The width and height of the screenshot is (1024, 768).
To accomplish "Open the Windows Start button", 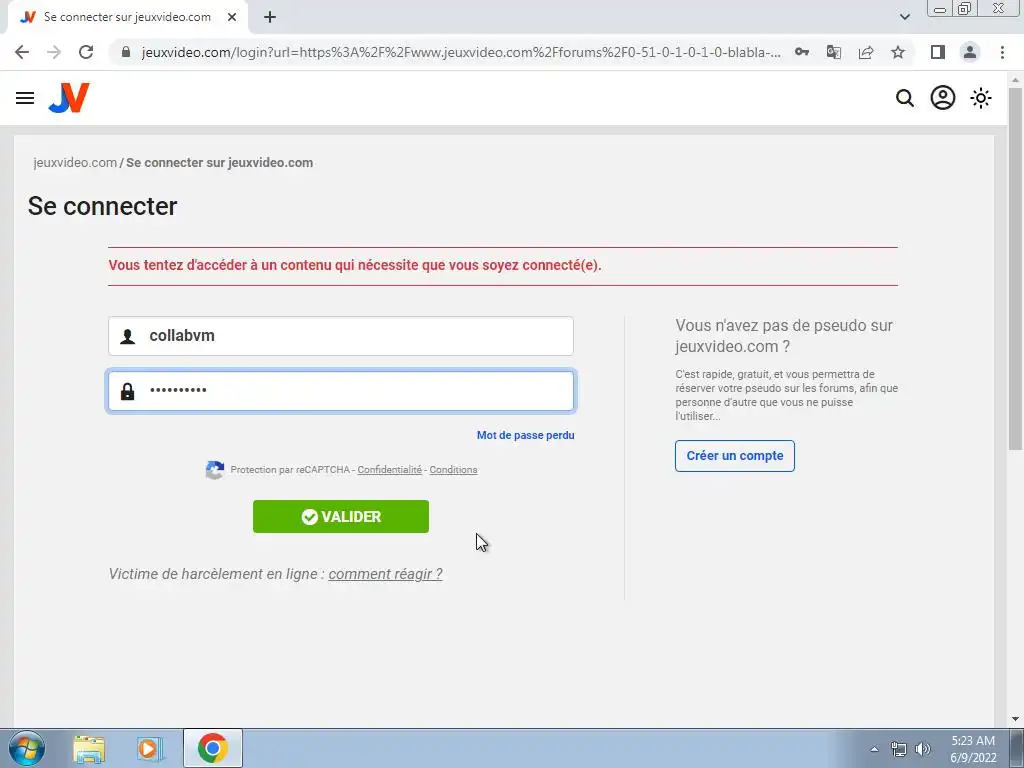I will [x=26, y=748].
